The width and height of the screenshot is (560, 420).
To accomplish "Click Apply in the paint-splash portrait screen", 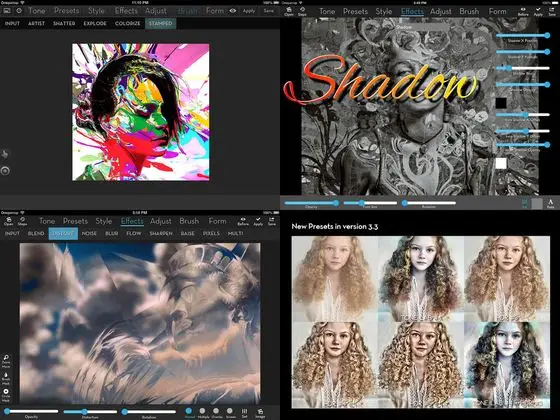I will coord(249,11).
